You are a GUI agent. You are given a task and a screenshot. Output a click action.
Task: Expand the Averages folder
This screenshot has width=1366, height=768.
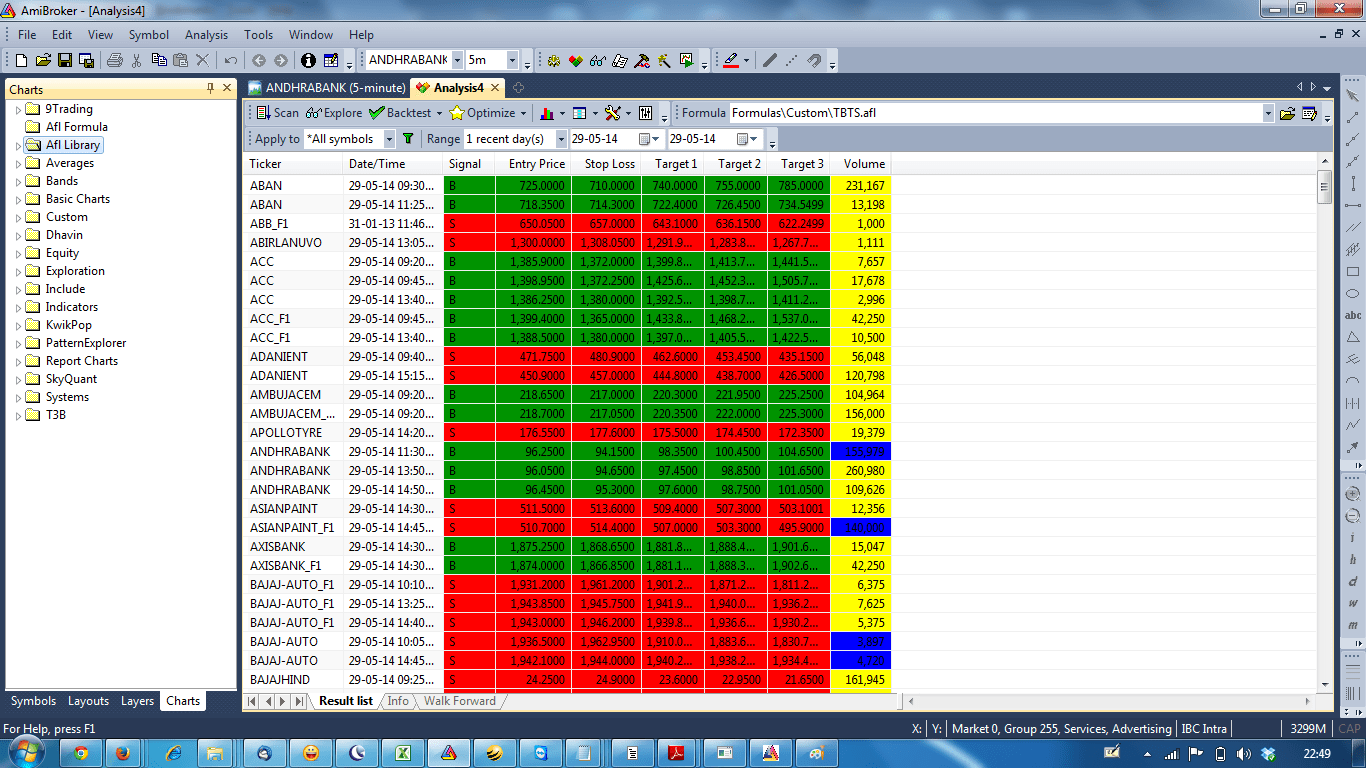pyautogui.click(x=18, y=163)
